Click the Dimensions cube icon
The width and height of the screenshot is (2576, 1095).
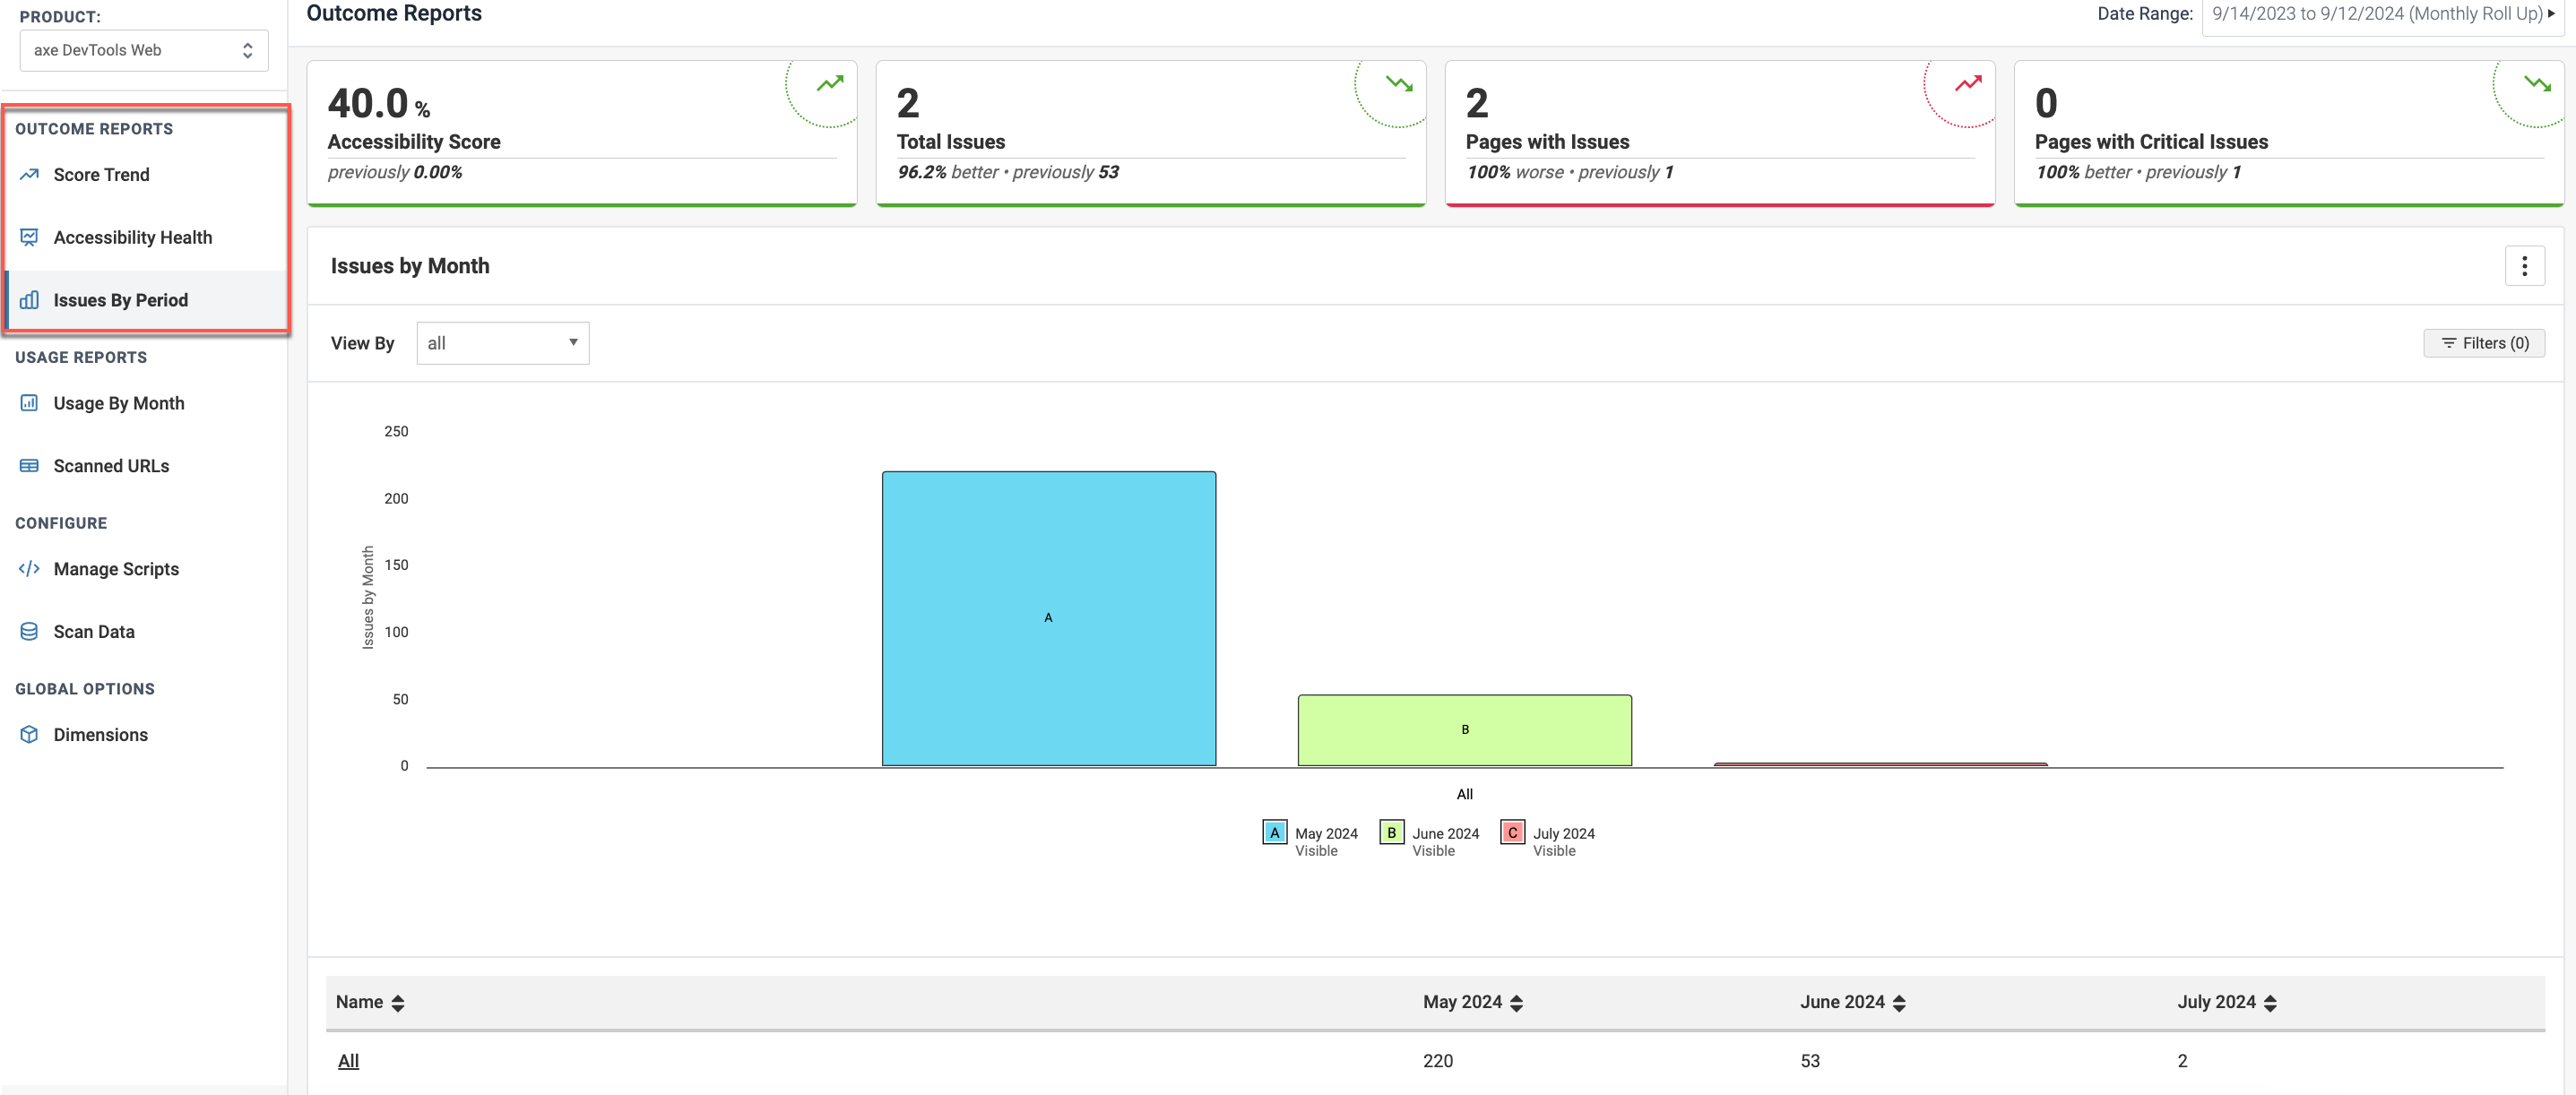click(29, 735)
